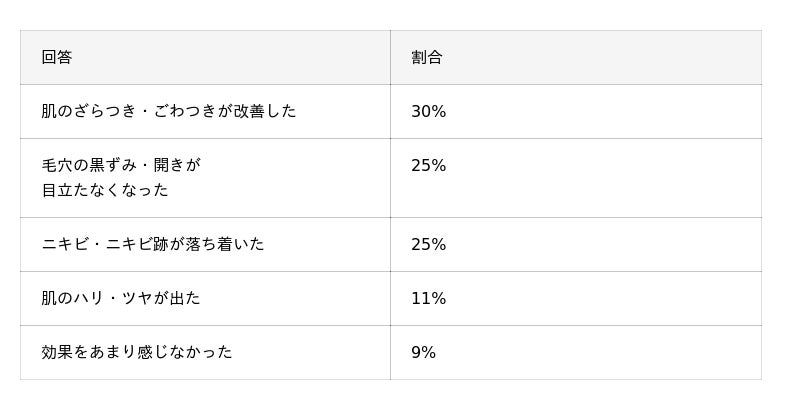
Task: Click the word 肌 in ハリ row
Action: point(49,298)
